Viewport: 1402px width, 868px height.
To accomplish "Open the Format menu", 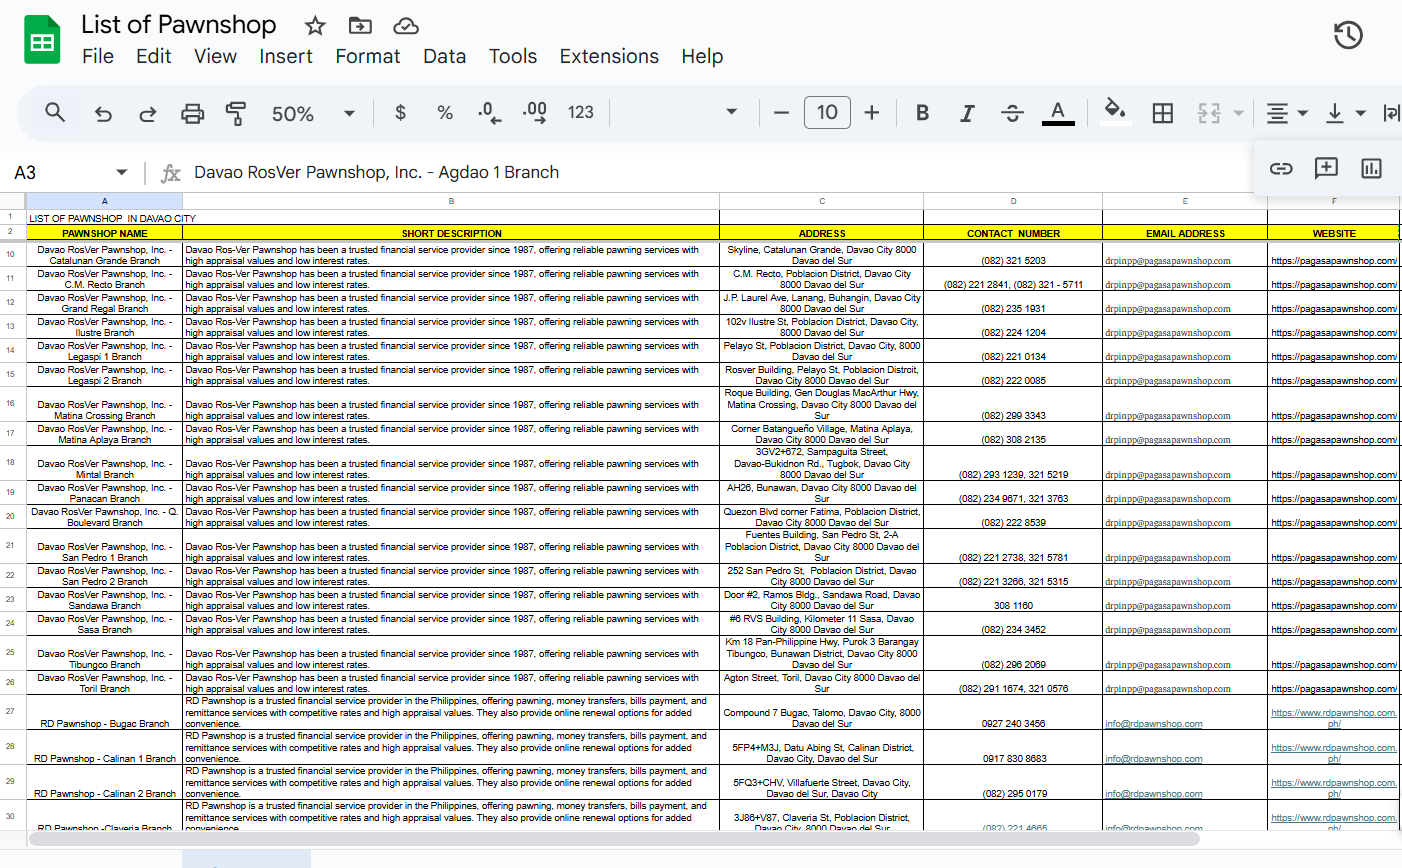I will (368, 56).
